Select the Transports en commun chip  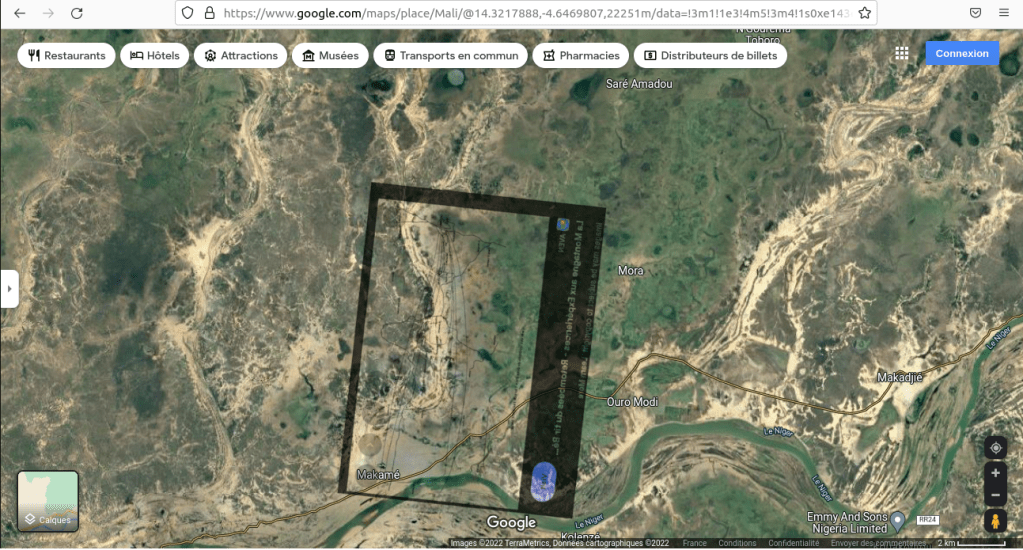point(450,56)
